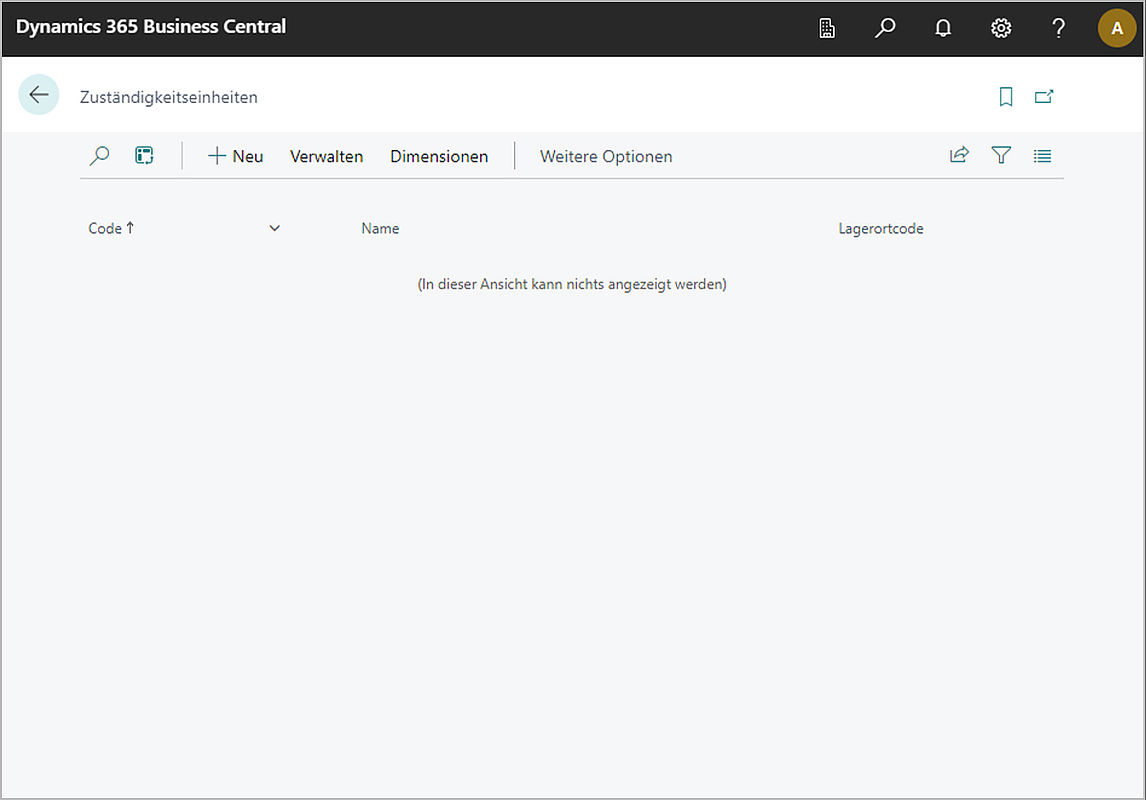This screenshot has width=1146, height=800.
Task: Search the list with the toolbar magnifier
Action: click(x=99, y=156)
